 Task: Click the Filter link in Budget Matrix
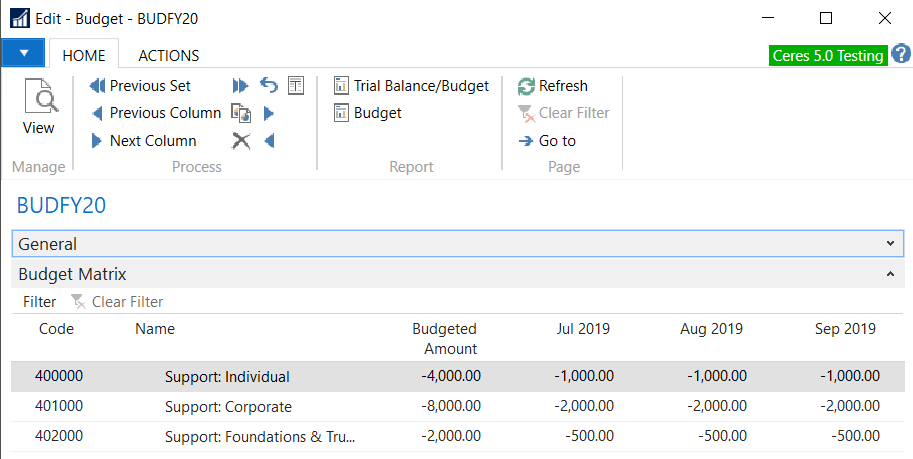pos(40,302)
